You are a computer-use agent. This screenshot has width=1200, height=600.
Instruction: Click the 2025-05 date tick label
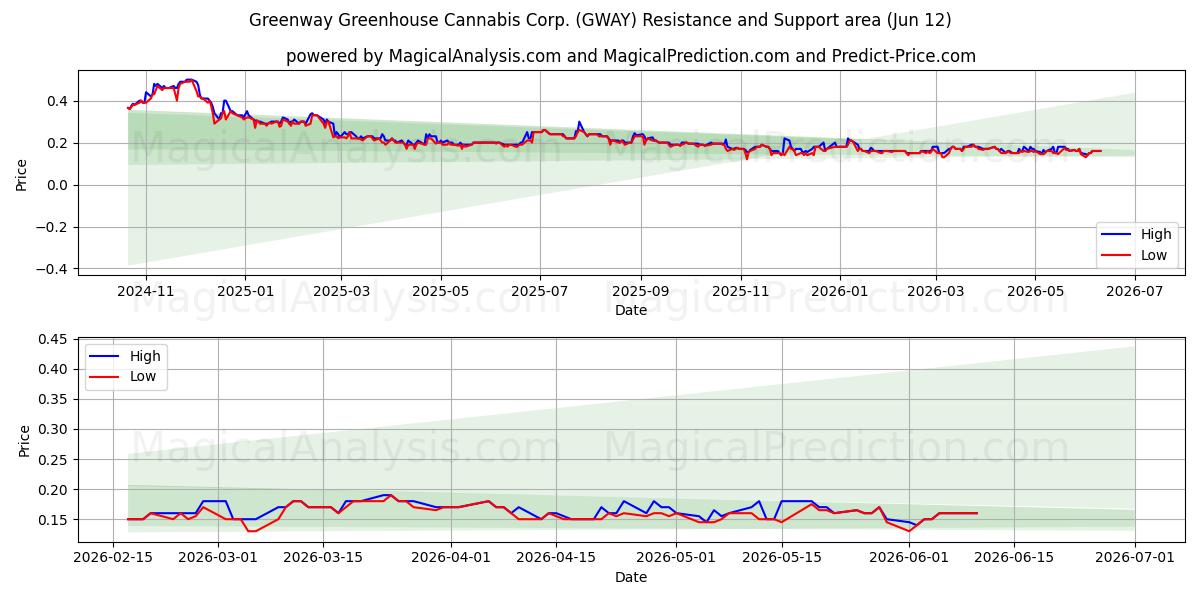tap(440, 291)
